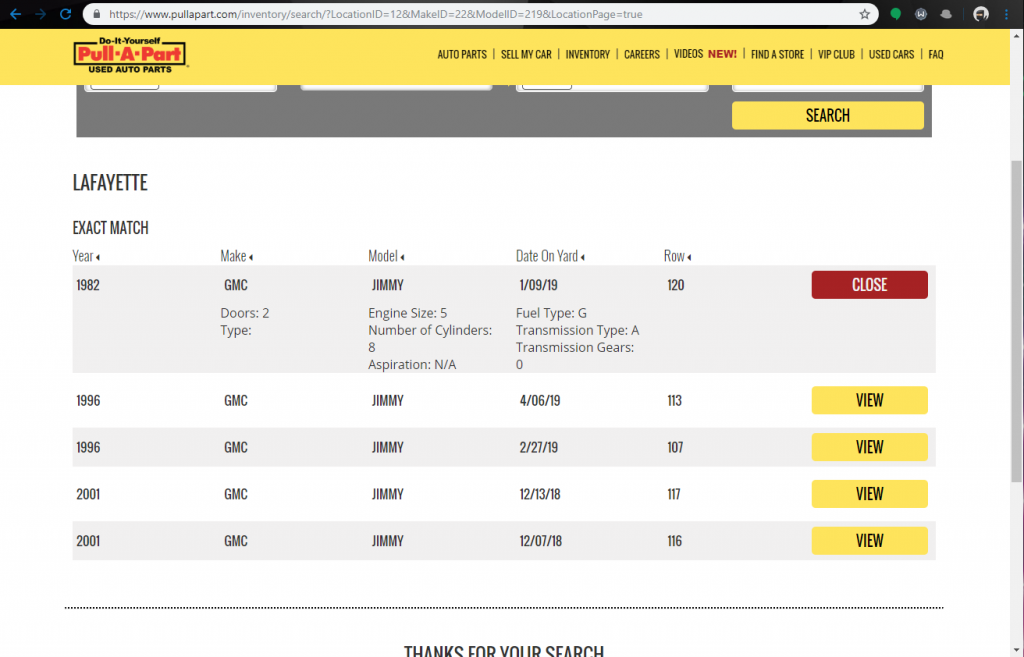The height and width of the screenshot is (657, 1024).
Task: Click the date 12/07/18
Action: (540, 541)
